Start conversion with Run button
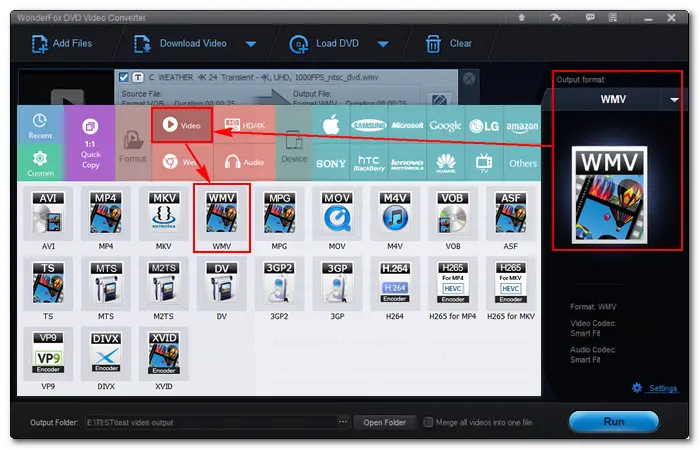This screenshot has height=450, width=700. pos(614,421)
